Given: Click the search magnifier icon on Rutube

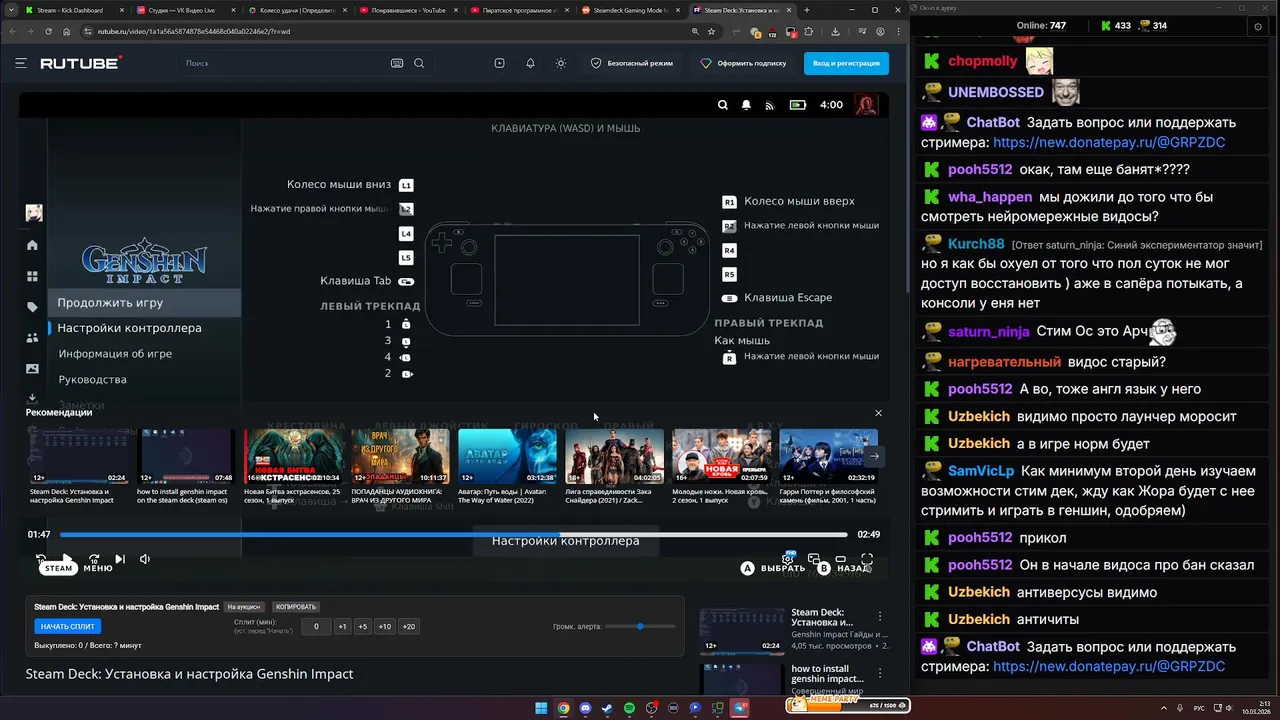Looking at the screenshot, I should click(419, 63).
